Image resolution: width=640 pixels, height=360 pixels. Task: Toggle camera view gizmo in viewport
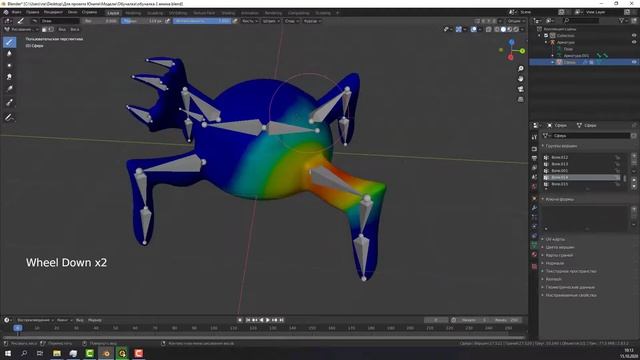click(521, 89)
